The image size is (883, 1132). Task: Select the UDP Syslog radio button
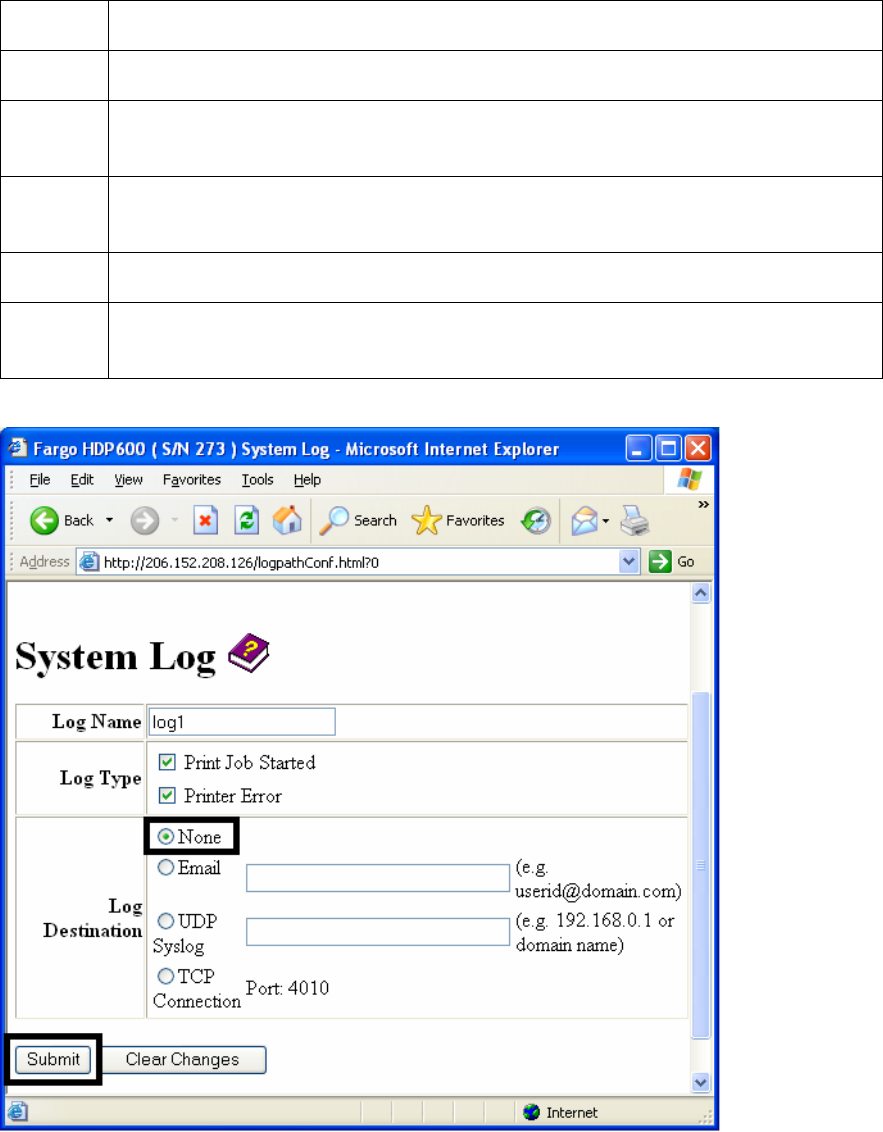(x=165, y=921)
